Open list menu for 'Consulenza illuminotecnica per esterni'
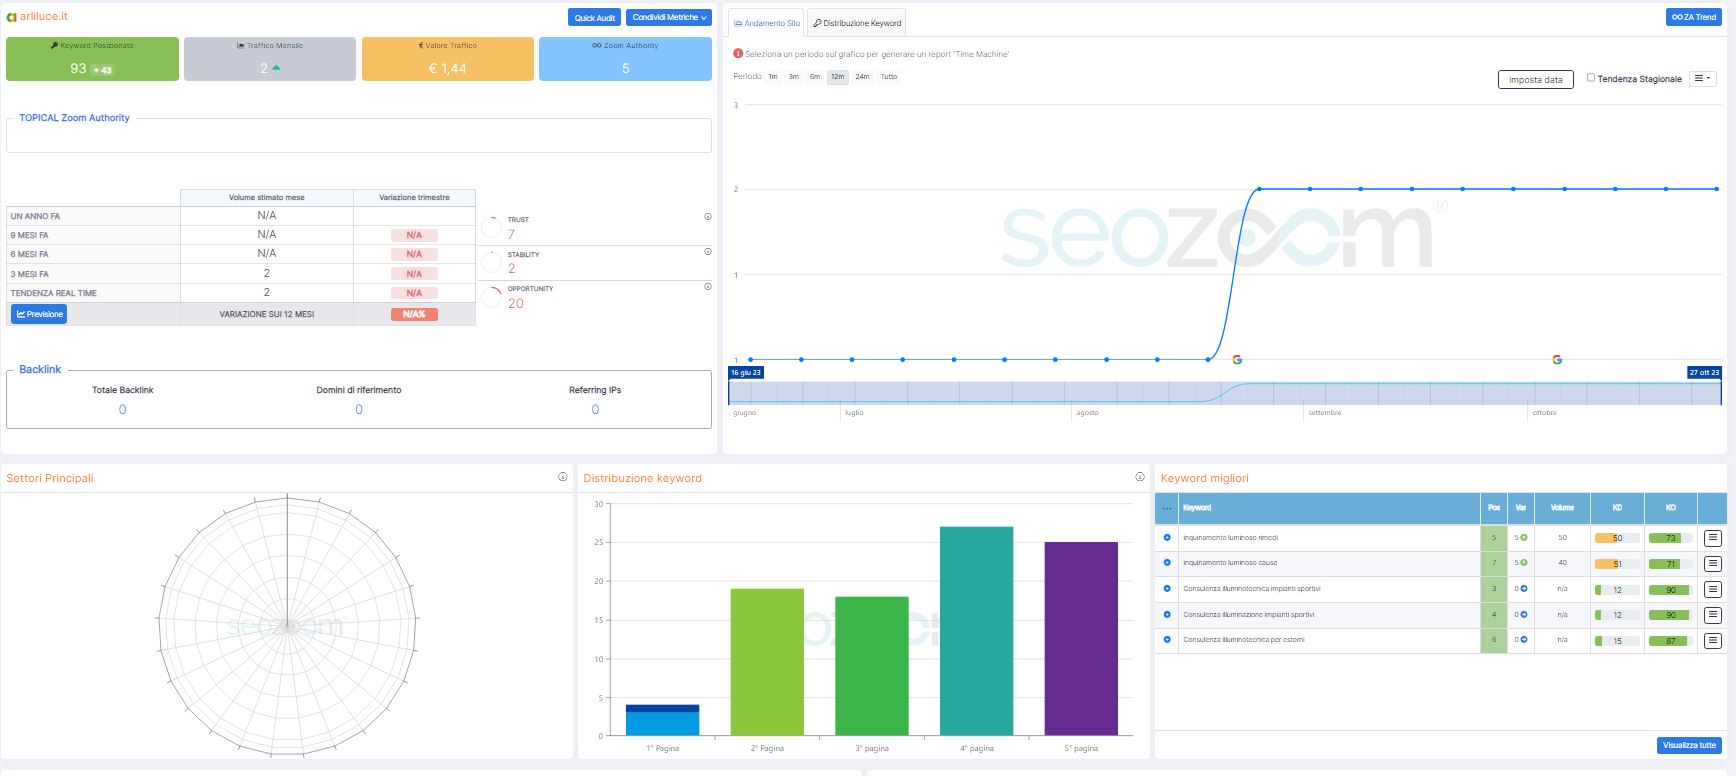This screenshot has height=776, width=1736. [x=1712, y=641]
